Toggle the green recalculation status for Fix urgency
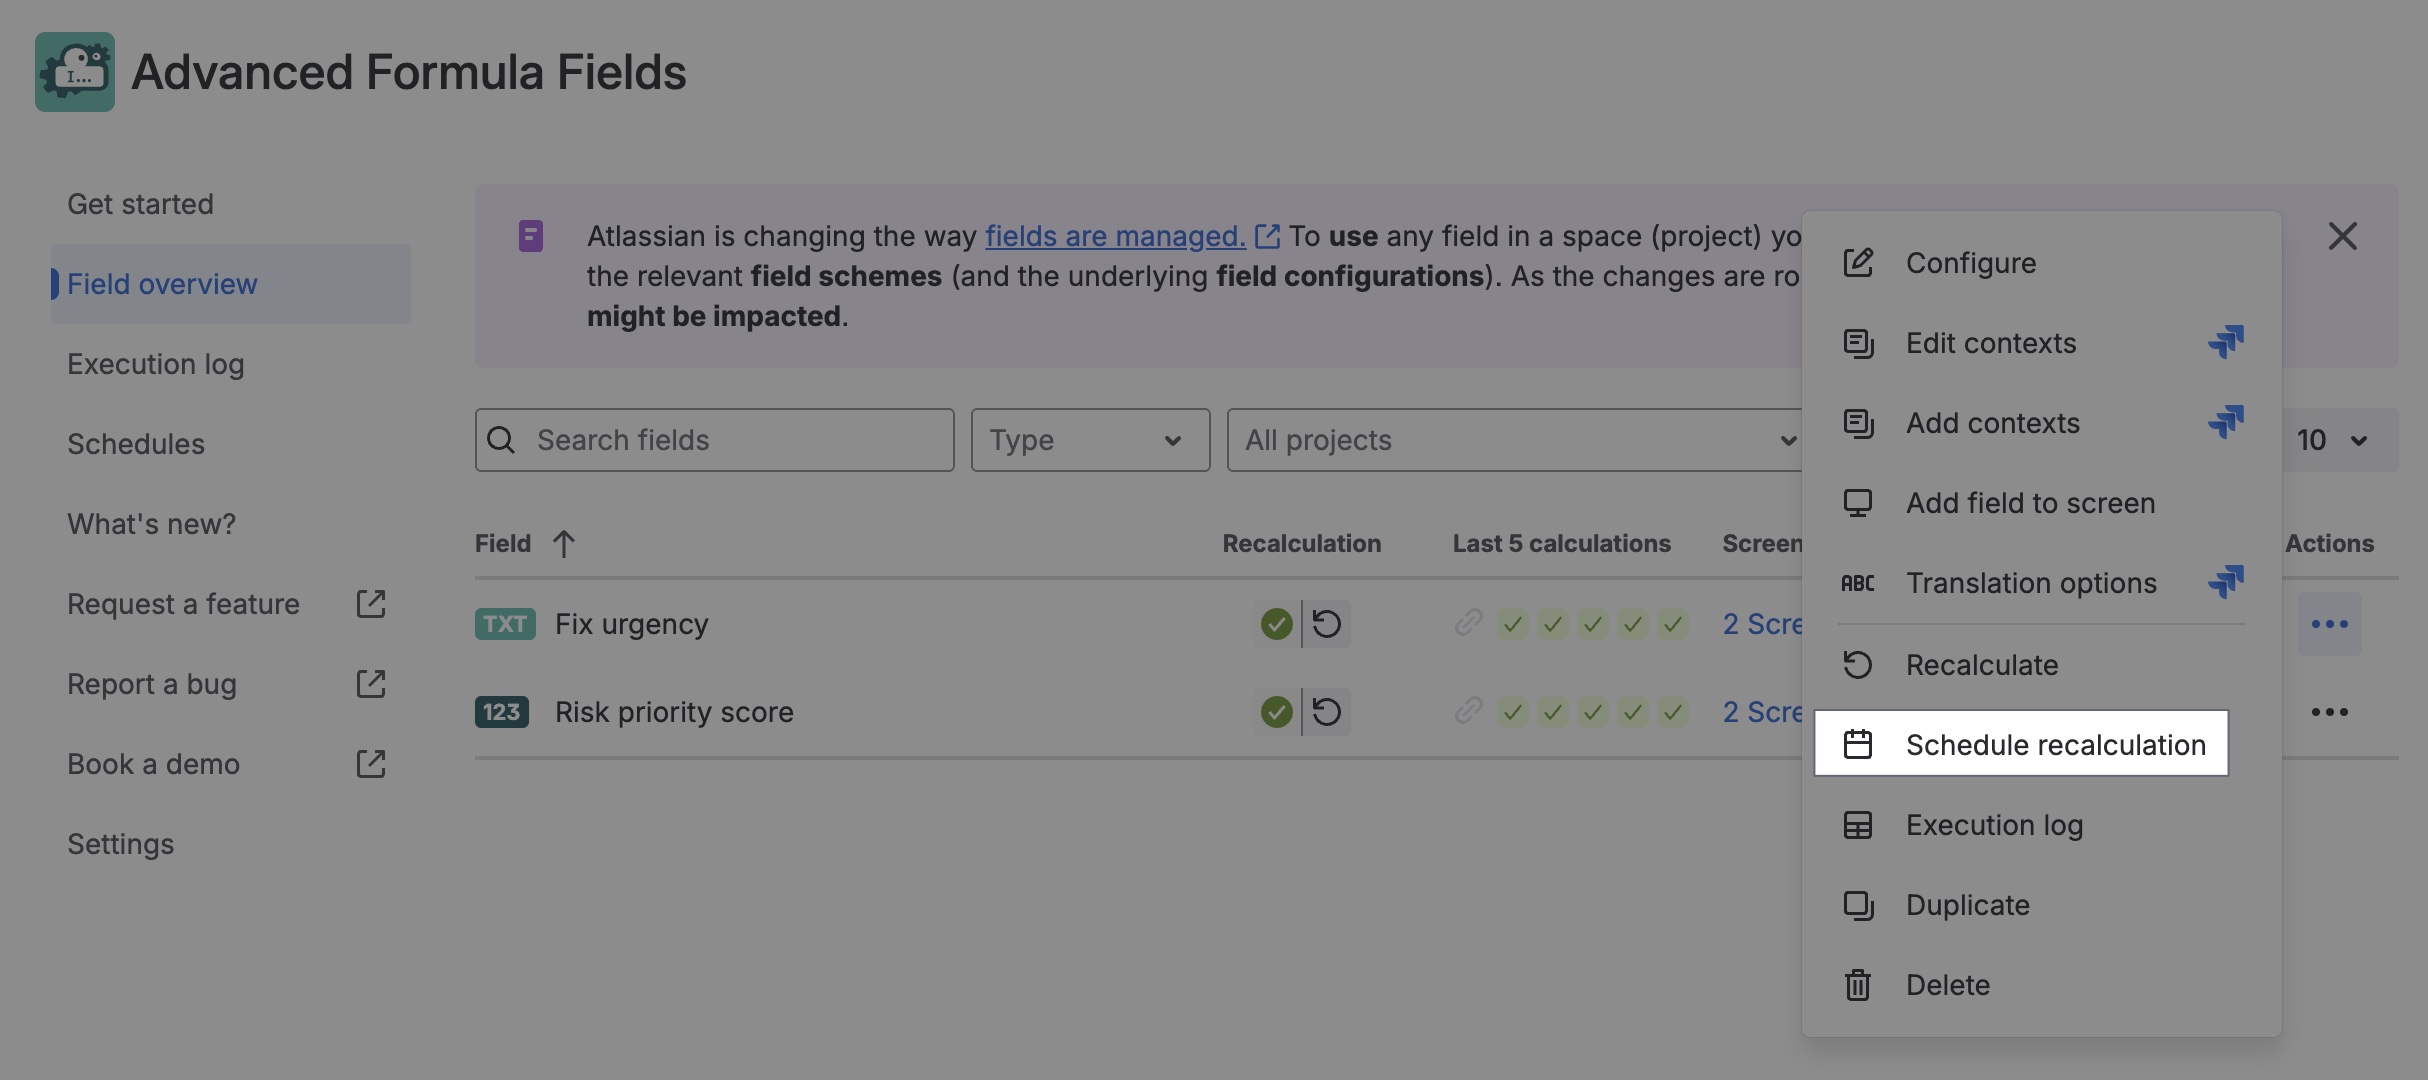Screen dimensions: 2428x1080 pyautogui.click(x=1276, y=624)
